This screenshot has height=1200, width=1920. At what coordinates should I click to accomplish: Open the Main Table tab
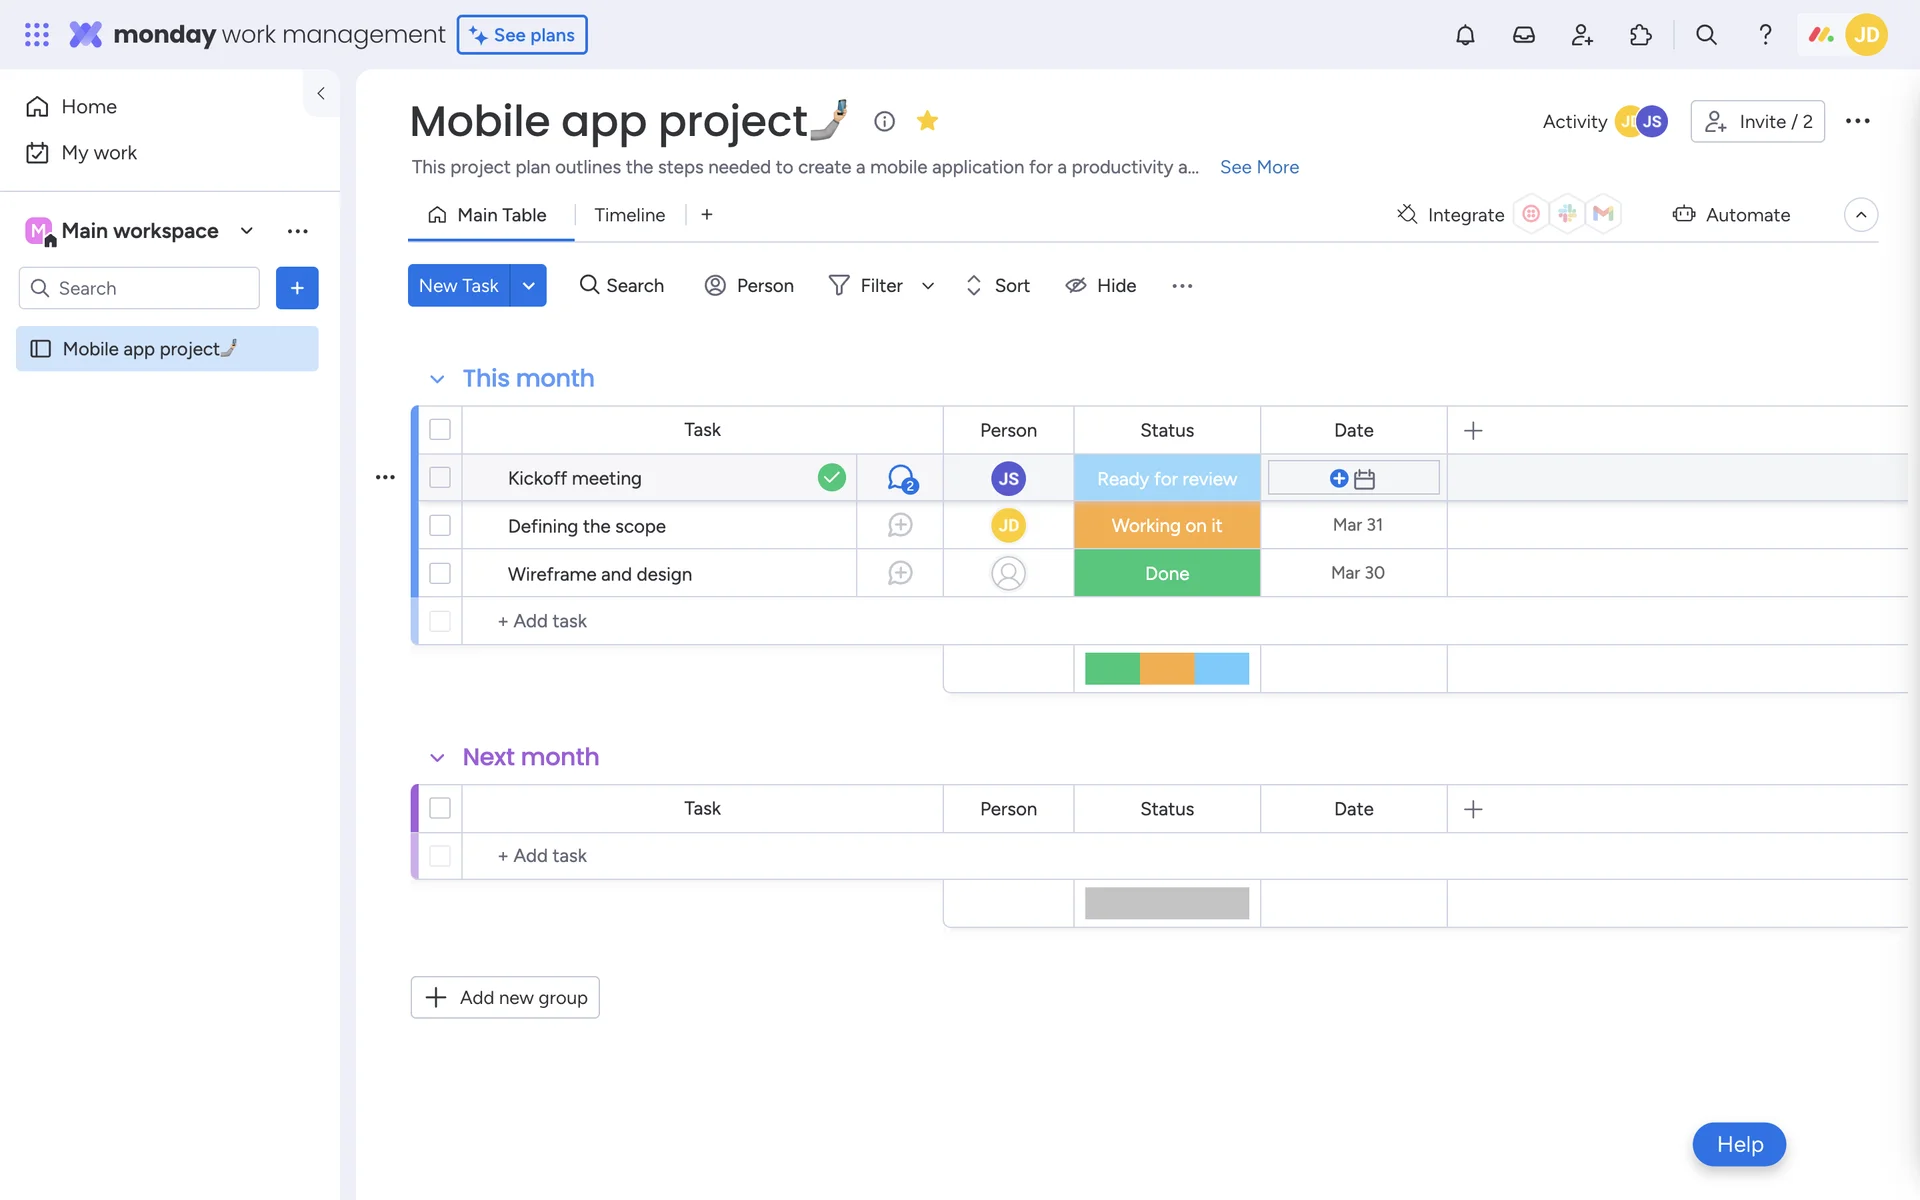488,215
